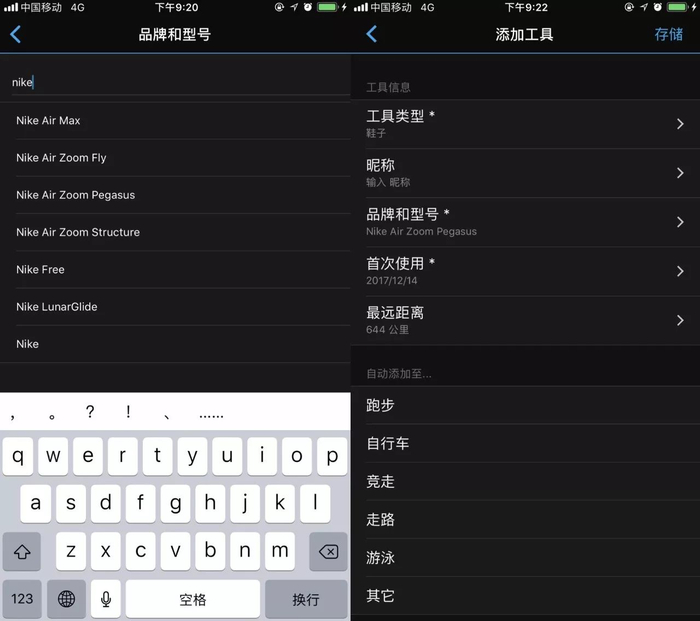Tap the q key
The image size is (700, 621).
[18, 456]
